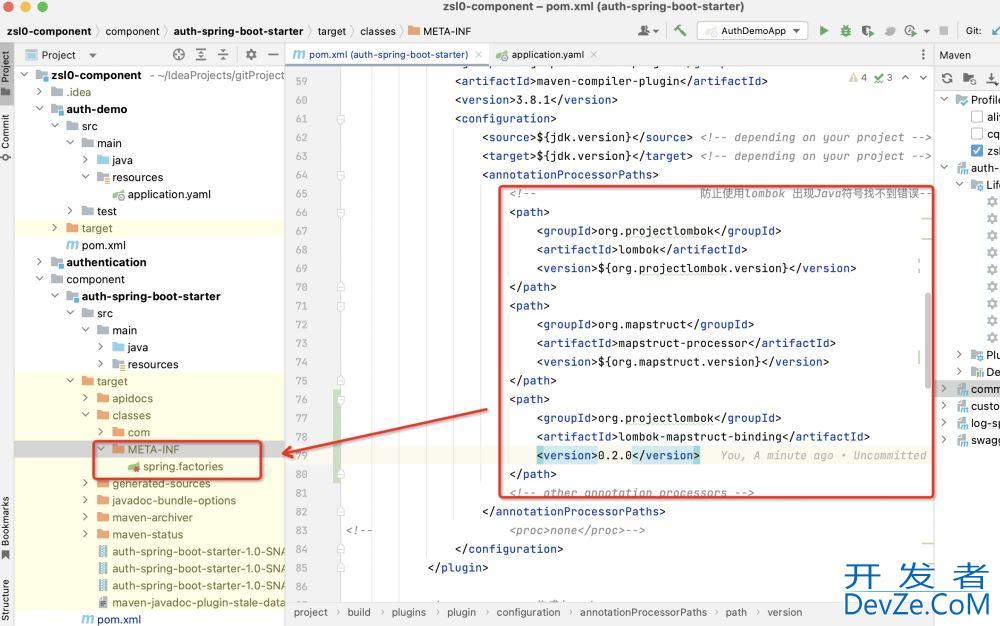Collapse the zsl0-component root node
Image resolution: width=1000 pixels, height=626 pixels.
[24, 75]
